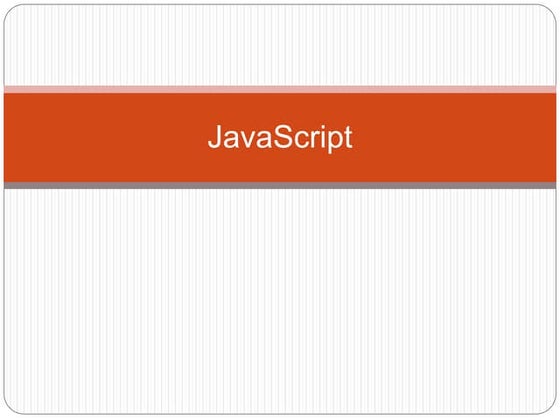This screenshot has height=420, width=560.
Task: Select the slide's bottom border edge
Action: (x=280, y=414)
